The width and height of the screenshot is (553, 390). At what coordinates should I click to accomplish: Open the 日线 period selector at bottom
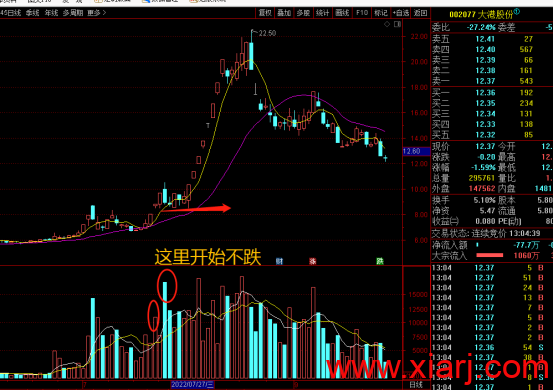[x=416, y=385]
